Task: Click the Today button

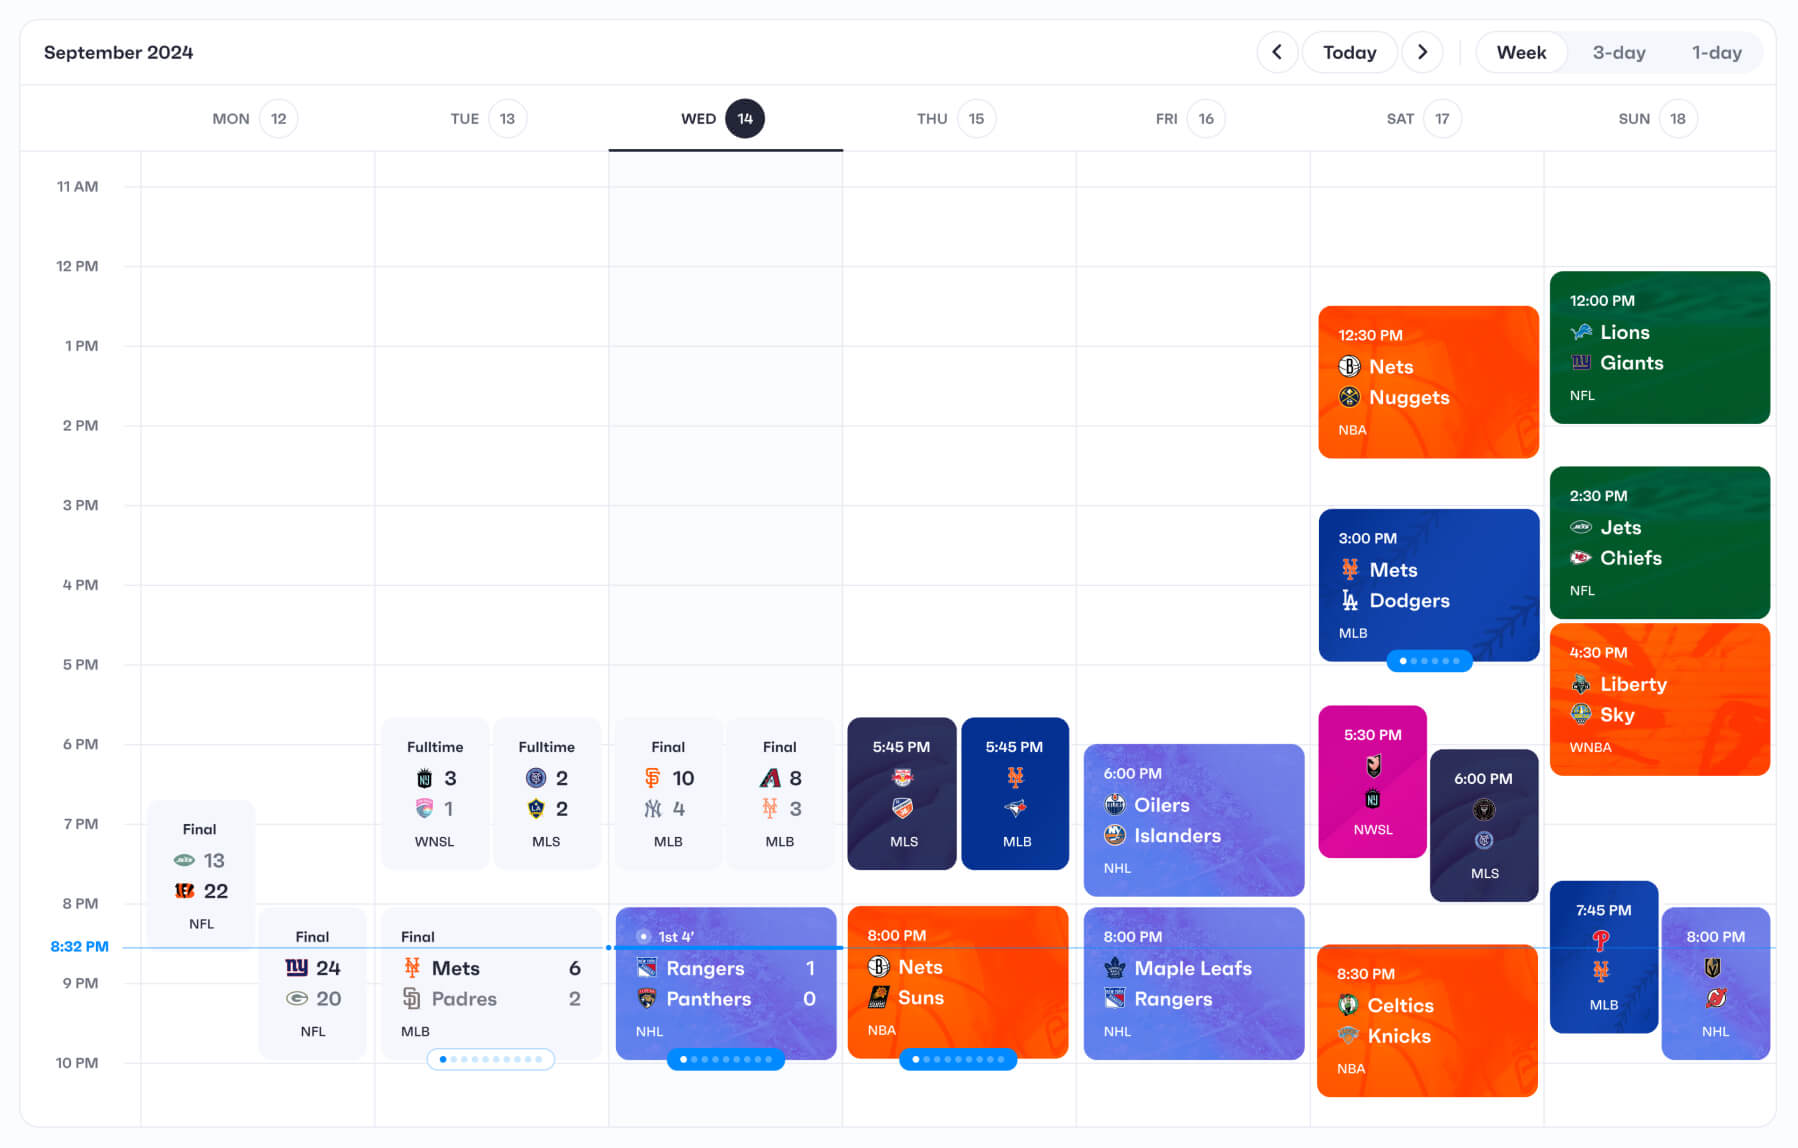Action: tap(1349, 52)
